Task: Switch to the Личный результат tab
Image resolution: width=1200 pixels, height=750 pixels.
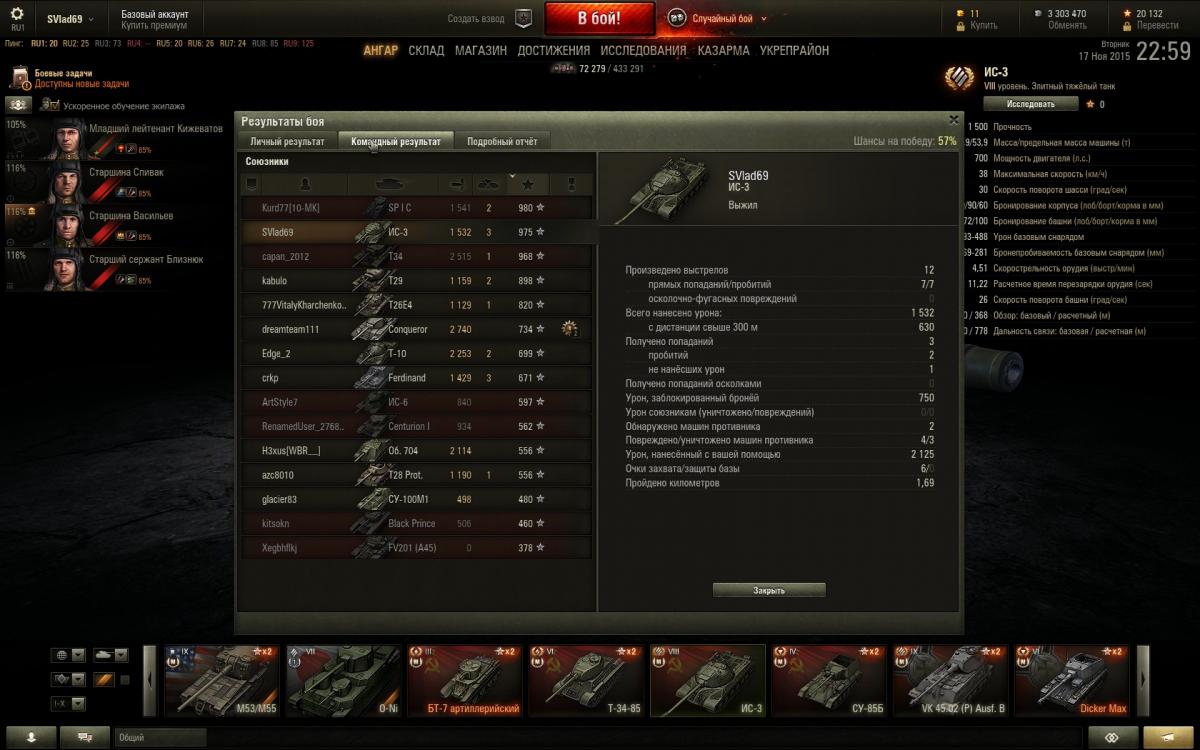Action: [287, 141]
